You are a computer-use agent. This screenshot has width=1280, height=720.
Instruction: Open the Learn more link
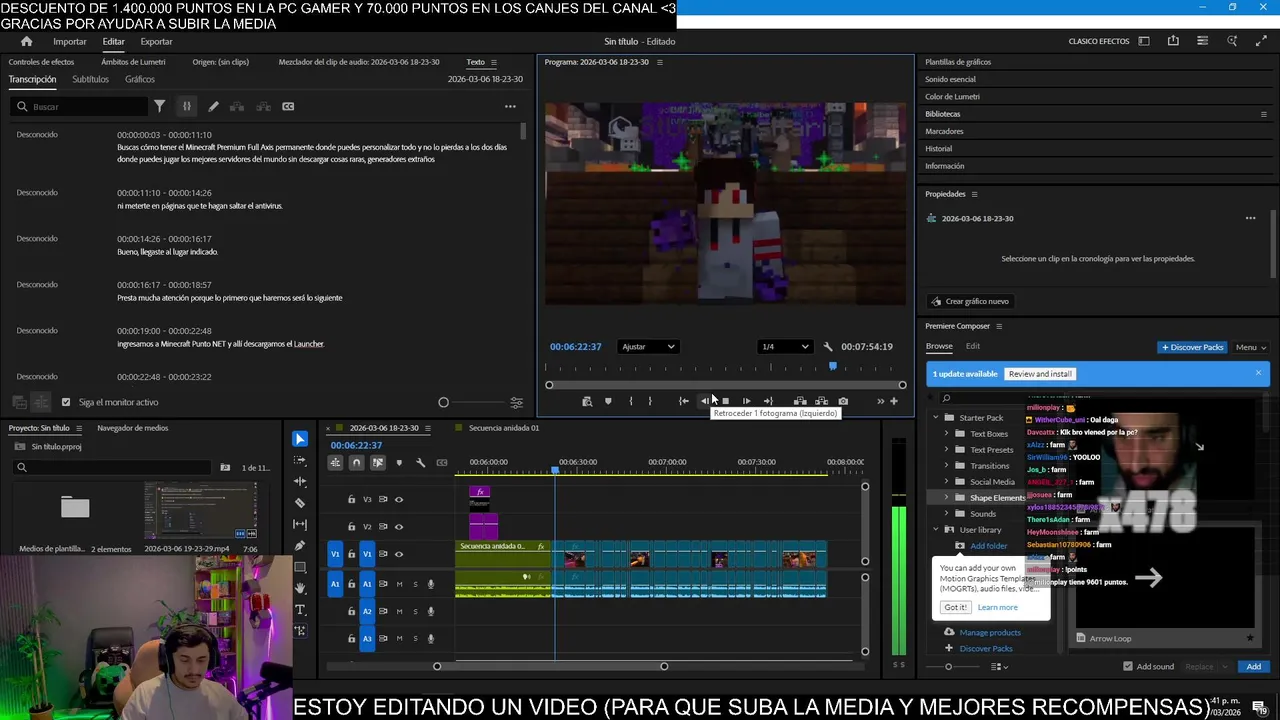coord(997,607)
